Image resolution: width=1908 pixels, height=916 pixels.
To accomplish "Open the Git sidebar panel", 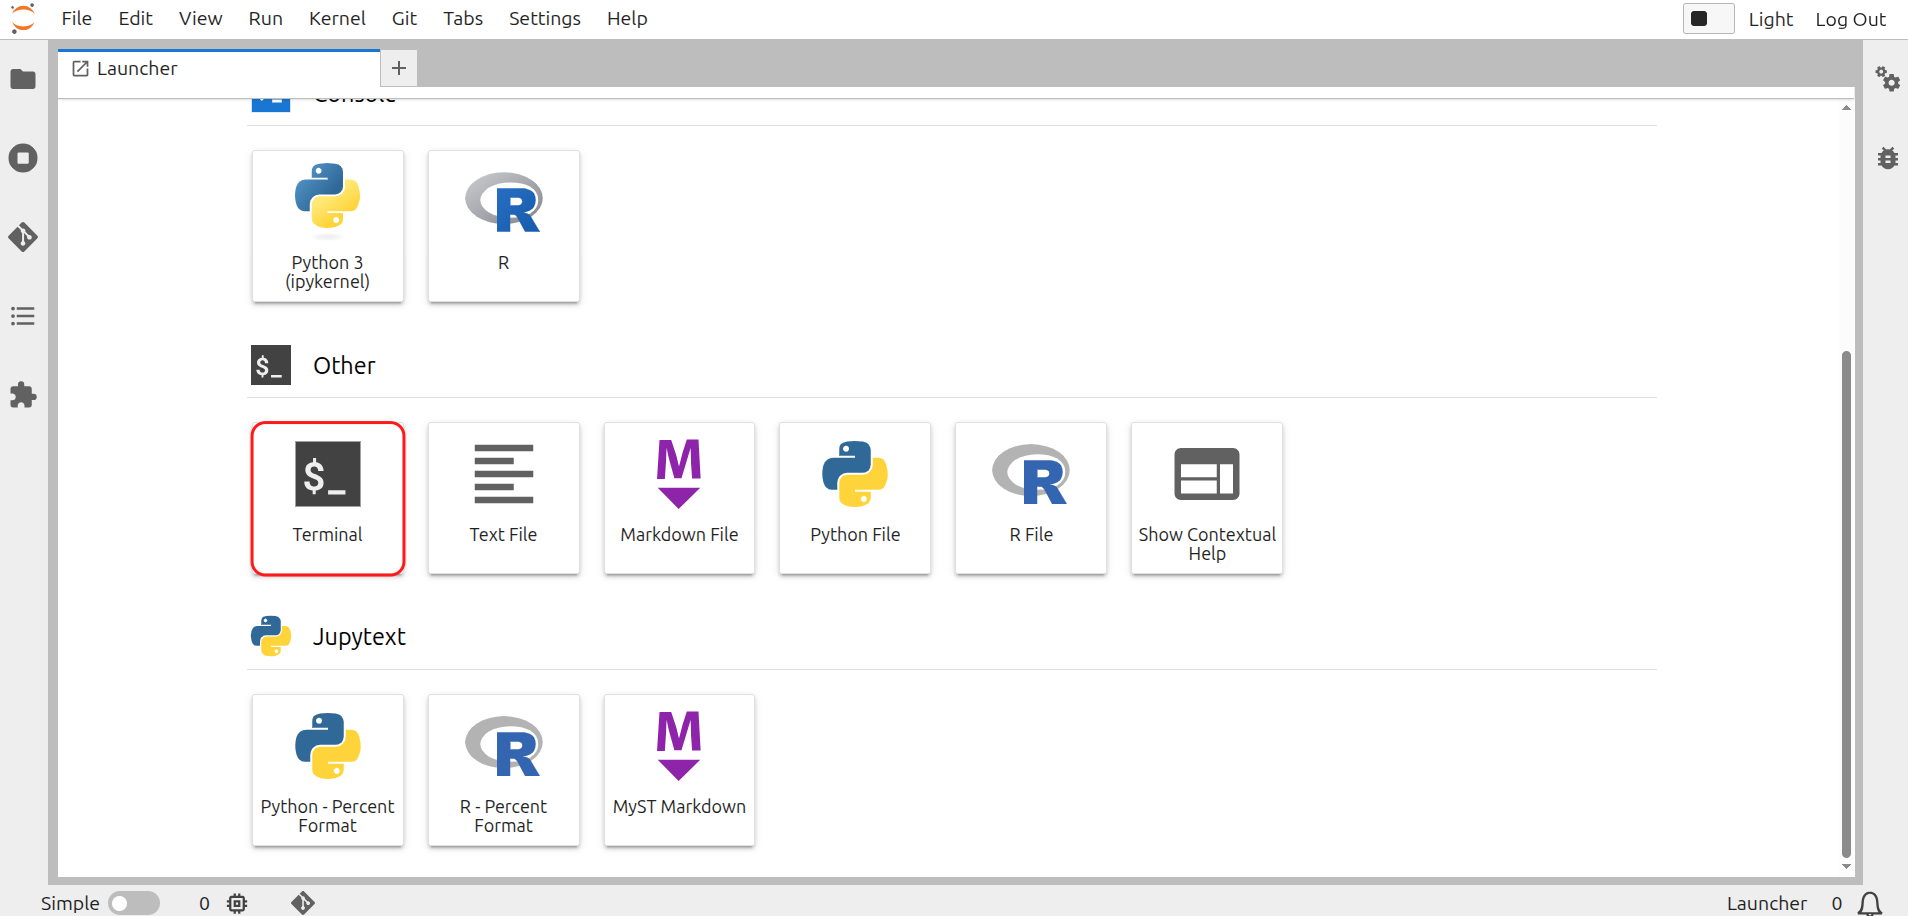I will pos(23,237).
